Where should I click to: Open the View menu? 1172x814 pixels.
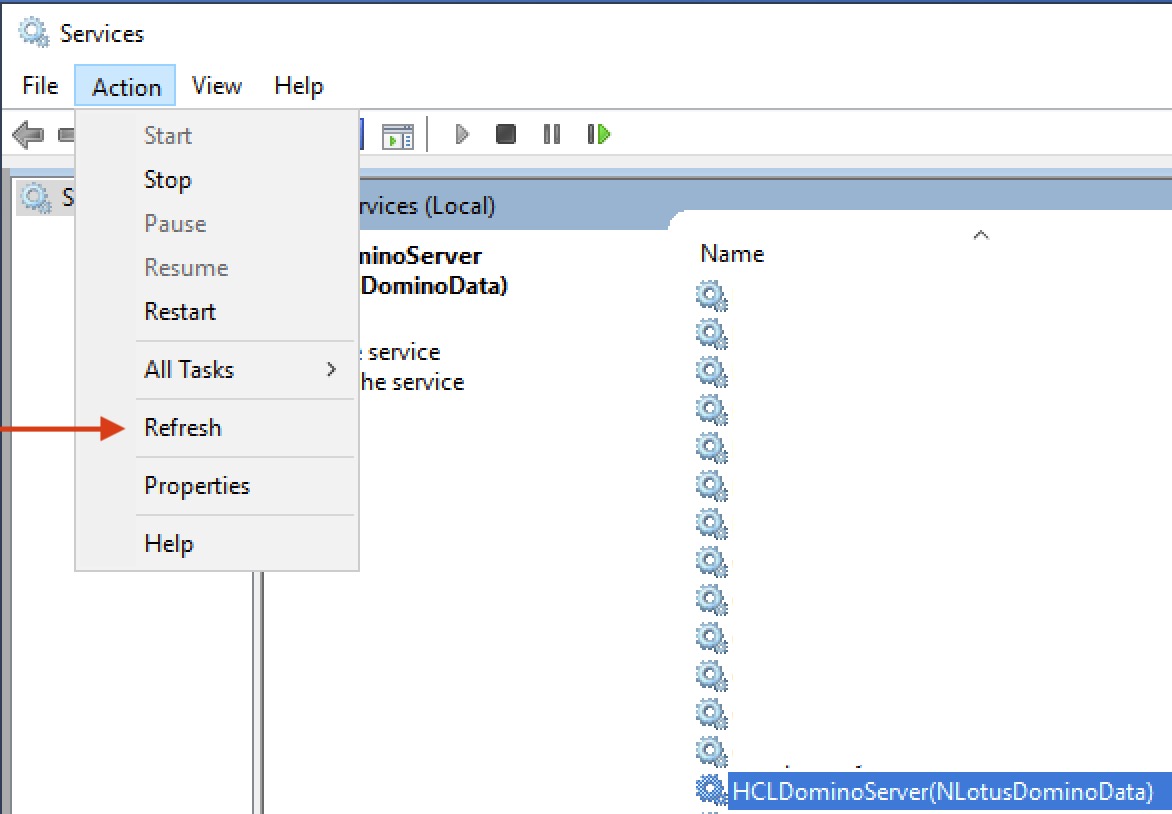click(x=217, y=86)
